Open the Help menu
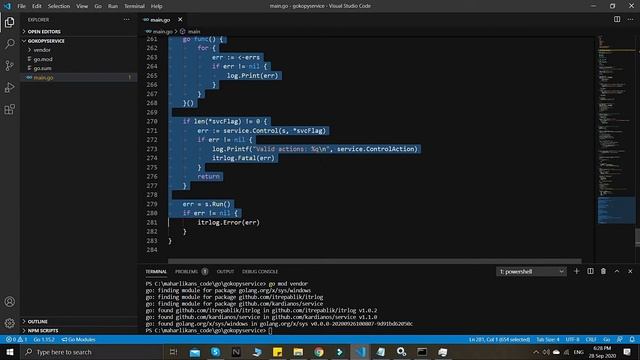This screenshot has height=360, width=640. 156,6
